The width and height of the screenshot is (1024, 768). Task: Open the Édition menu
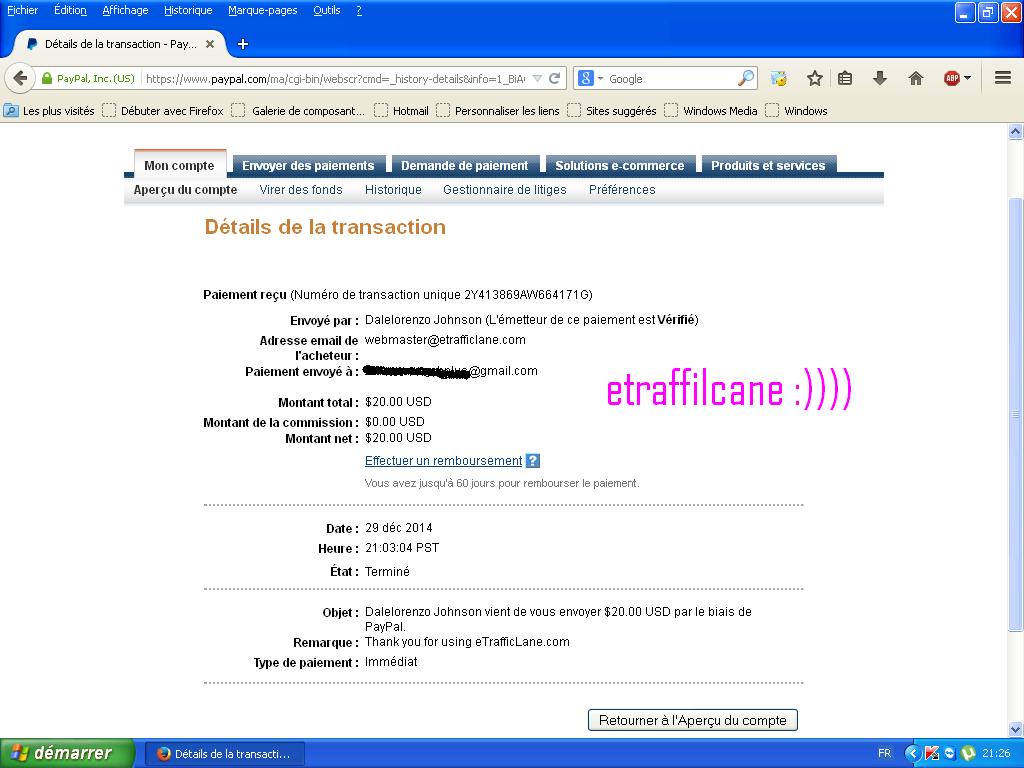[x=70, y=10]
